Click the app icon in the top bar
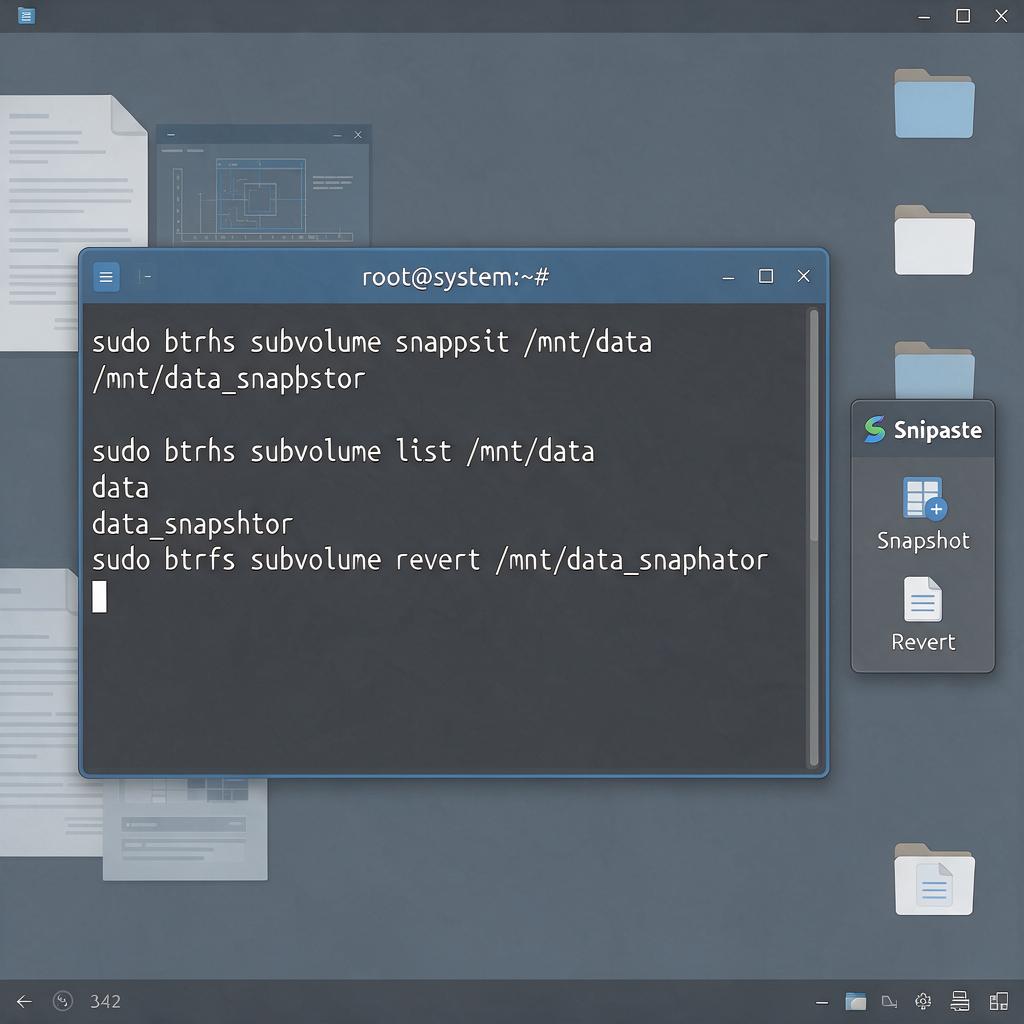Screen dimensions: 1024x1024 [x=26, y=15]
